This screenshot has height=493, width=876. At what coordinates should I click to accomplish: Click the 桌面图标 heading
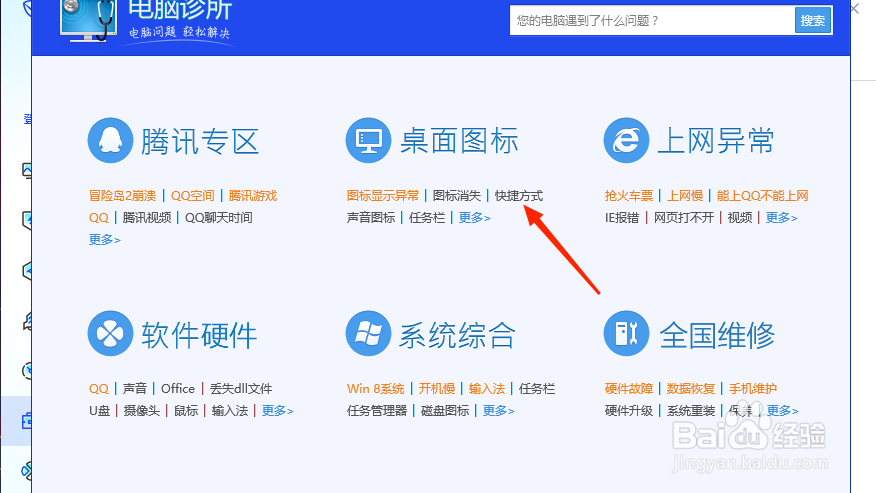(x=459, y=141)
